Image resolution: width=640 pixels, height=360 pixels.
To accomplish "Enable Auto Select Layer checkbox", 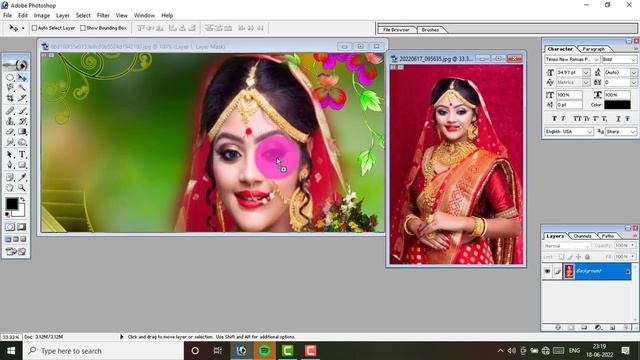I will [x=34, y=28].
